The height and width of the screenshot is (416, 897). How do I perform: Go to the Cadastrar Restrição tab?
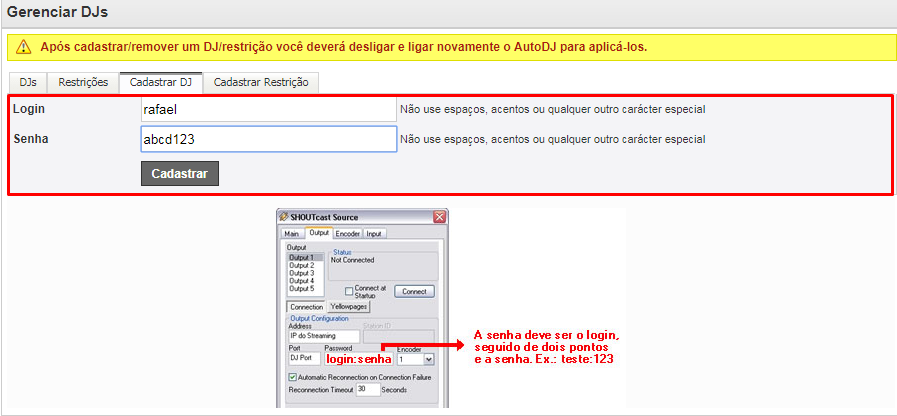[262, 82]
